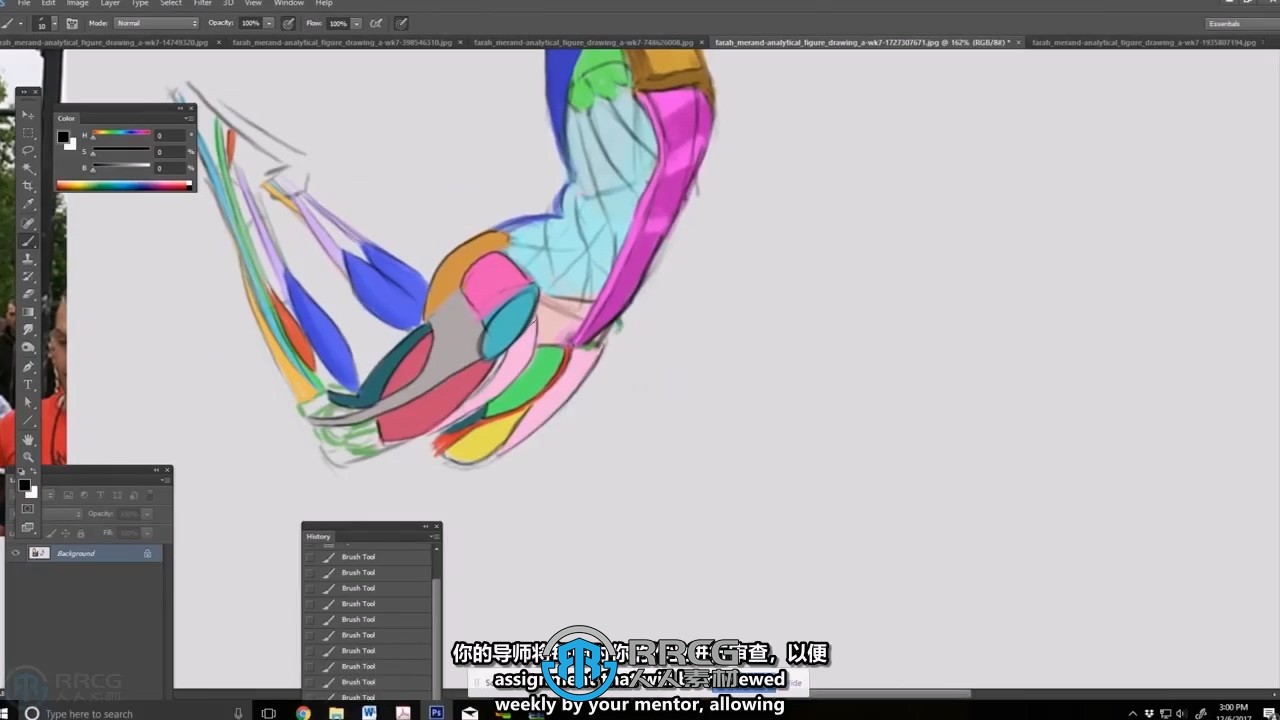This screenshot has width=1280, height=720.
Task: Open the History panel menu
Action: pyautogui.click(x=434, y=537)
